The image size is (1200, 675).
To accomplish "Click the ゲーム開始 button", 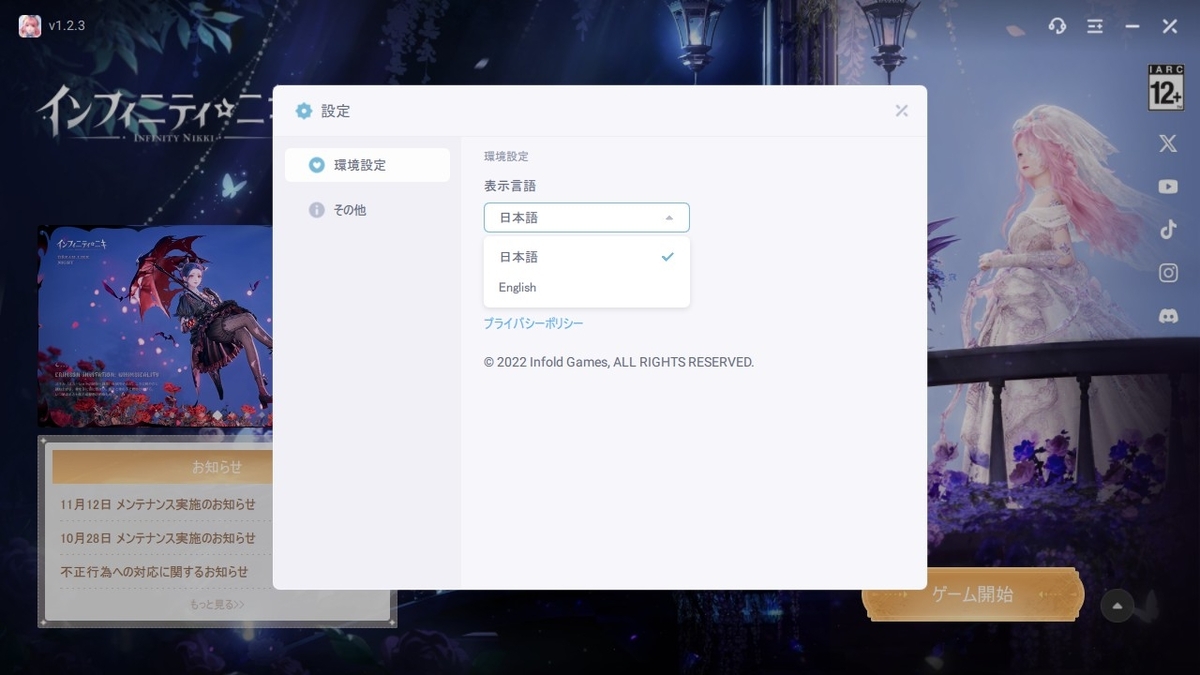I will tap(973, 595).
